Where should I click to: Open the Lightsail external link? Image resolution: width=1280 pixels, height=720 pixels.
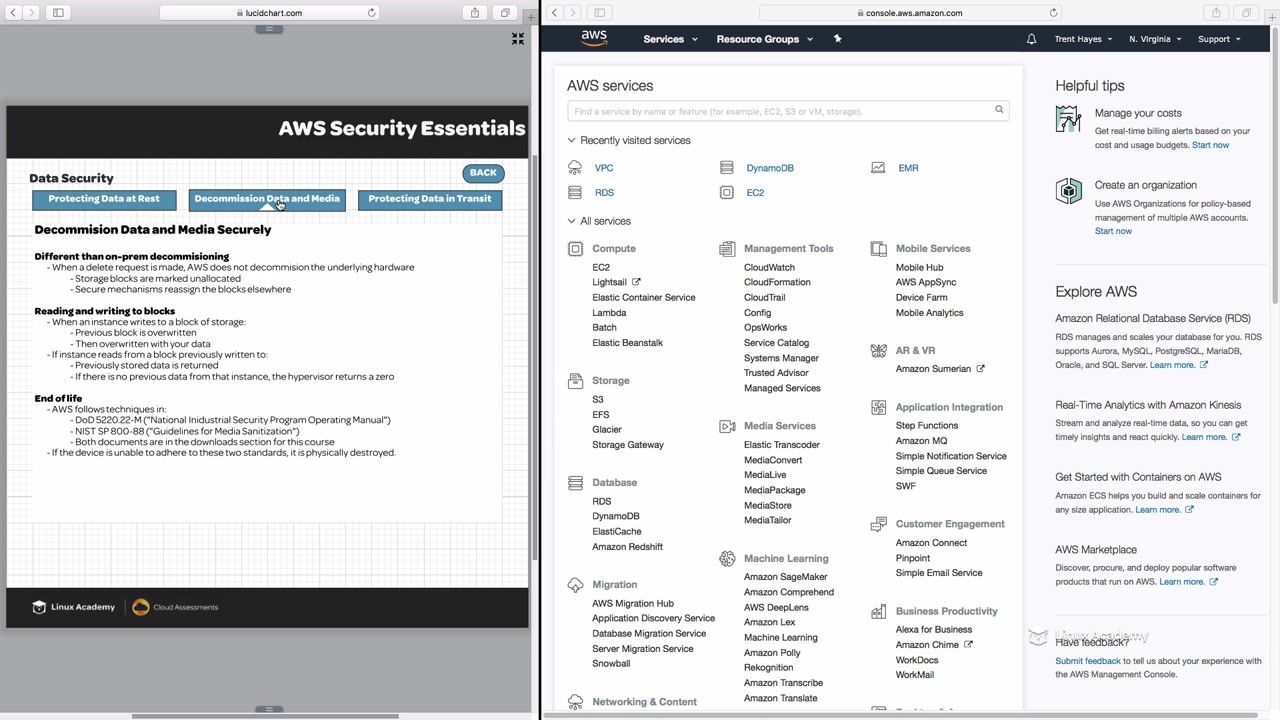[616, 283]
